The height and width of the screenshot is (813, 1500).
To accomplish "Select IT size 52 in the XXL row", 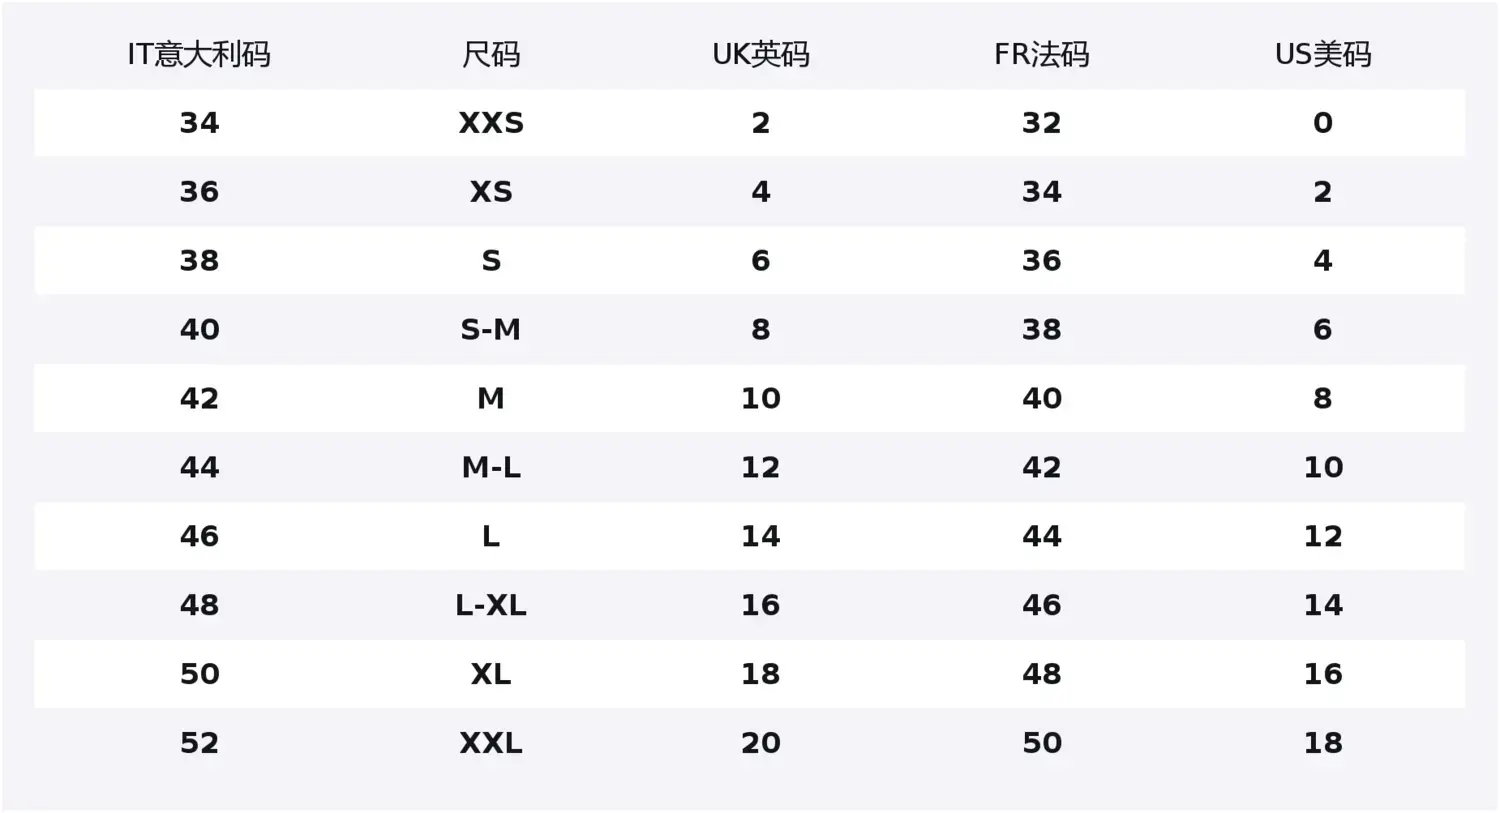I will (199, 743).
